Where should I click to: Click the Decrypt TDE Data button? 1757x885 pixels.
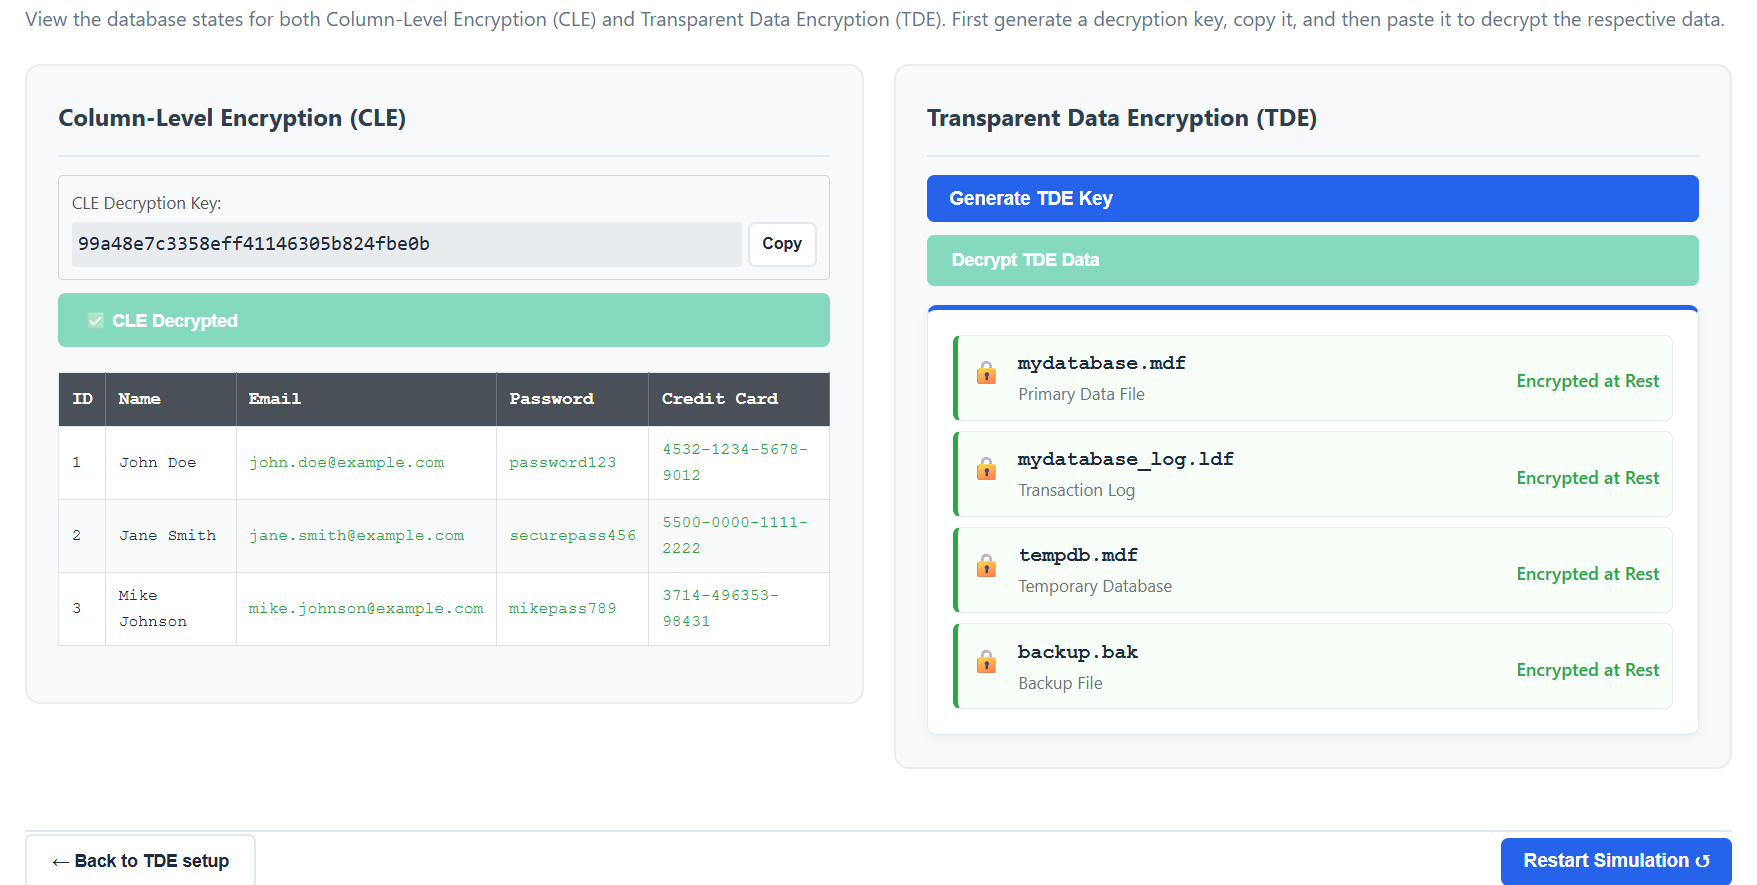(1311, 260)
